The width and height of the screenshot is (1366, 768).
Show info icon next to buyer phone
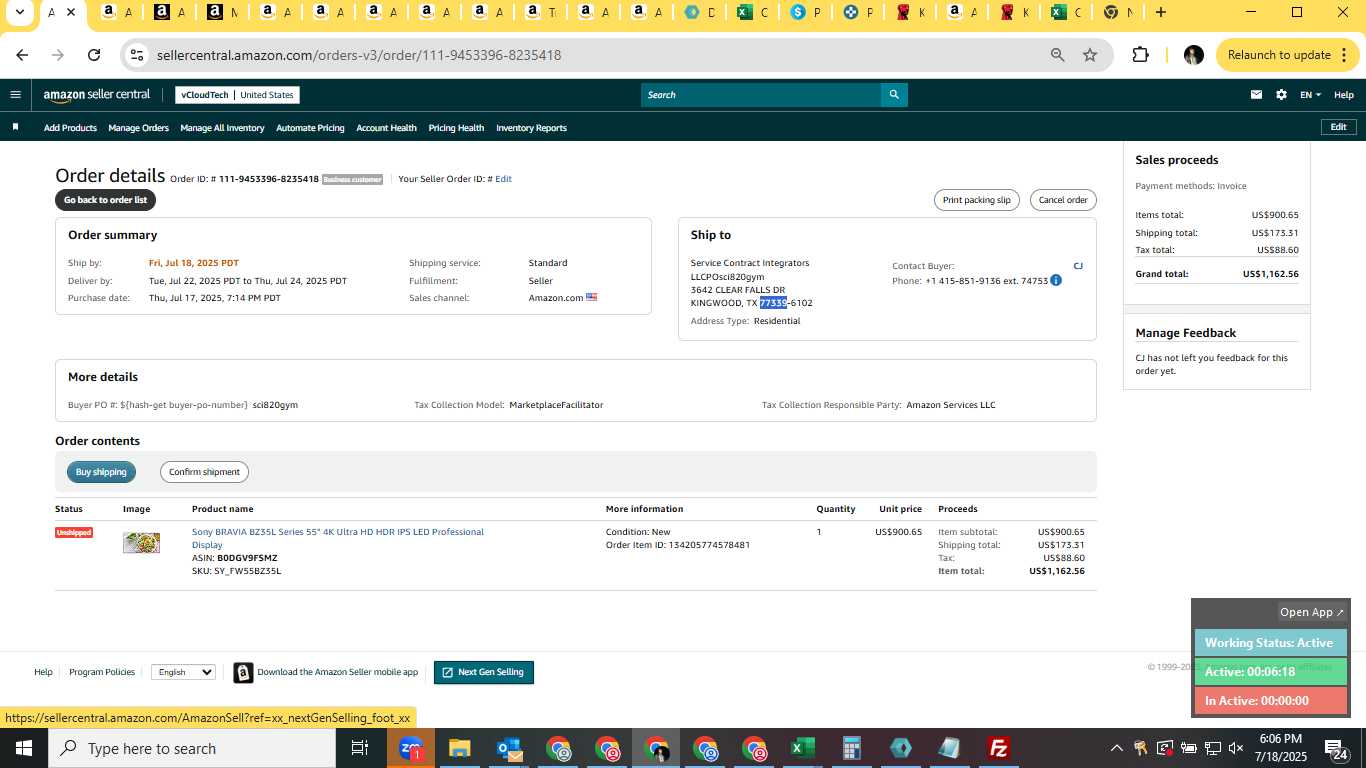[x=1056, y=280]
